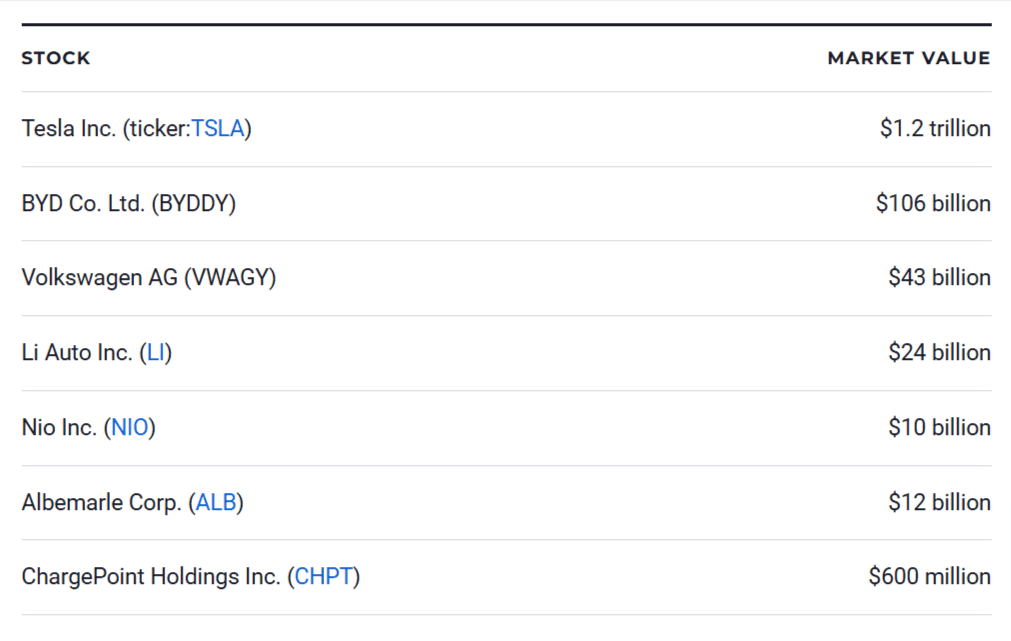Open the ALB ticker link
This screenshot has height=641, width=1011.
[x=216, y=503]
